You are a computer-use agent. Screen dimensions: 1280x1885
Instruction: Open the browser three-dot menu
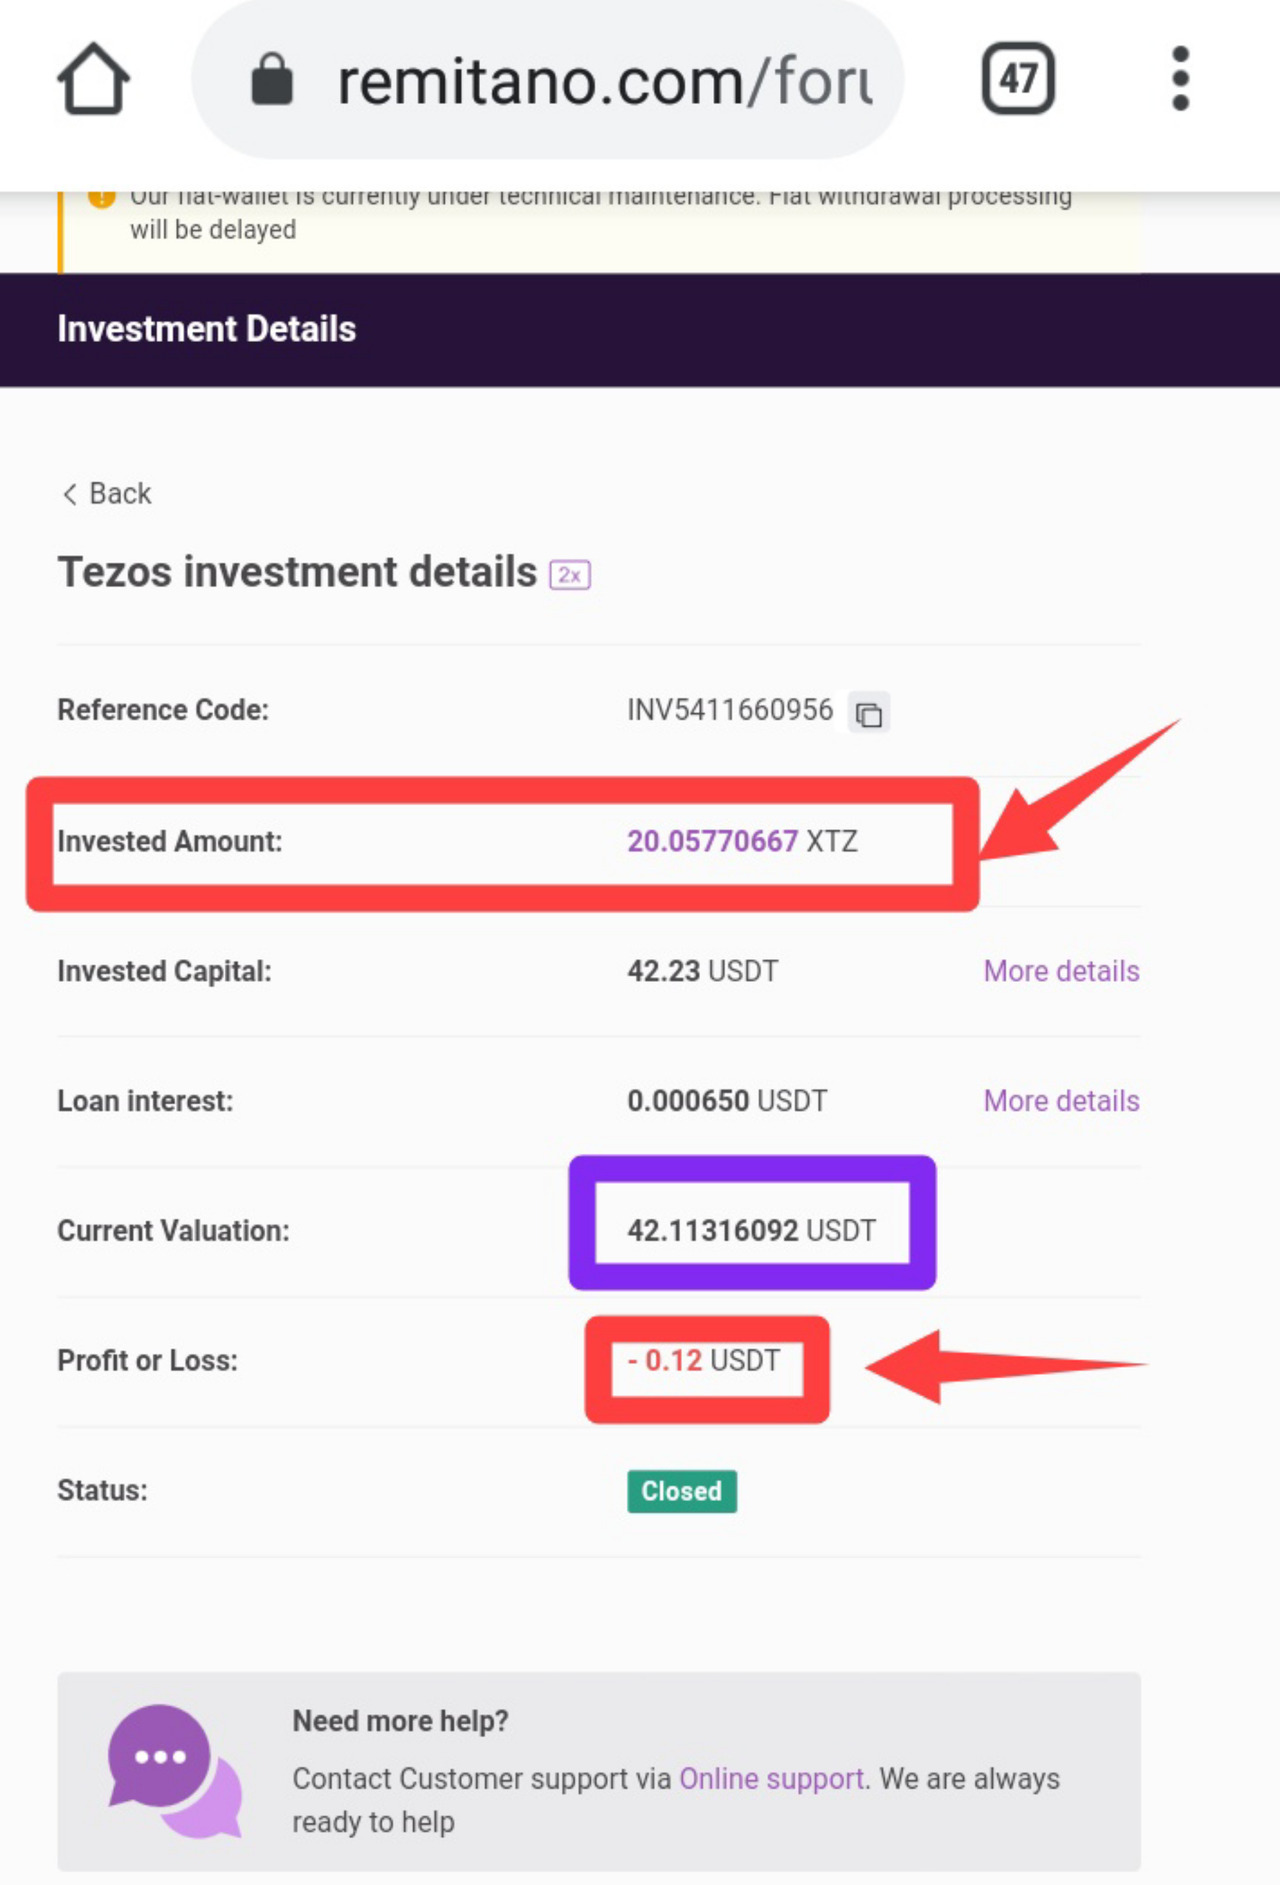coord(1180,78)
